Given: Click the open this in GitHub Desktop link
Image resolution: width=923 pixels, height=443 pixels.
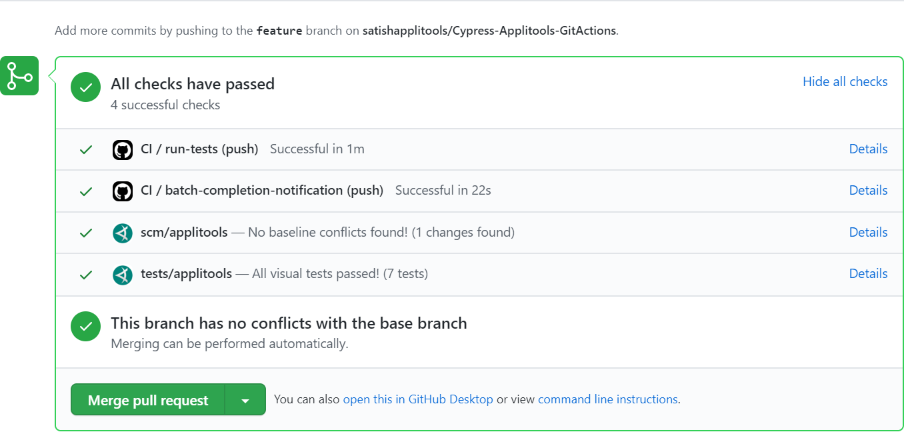Looking at the screenshot, I should pyautogui.click(x=417, y=399).
